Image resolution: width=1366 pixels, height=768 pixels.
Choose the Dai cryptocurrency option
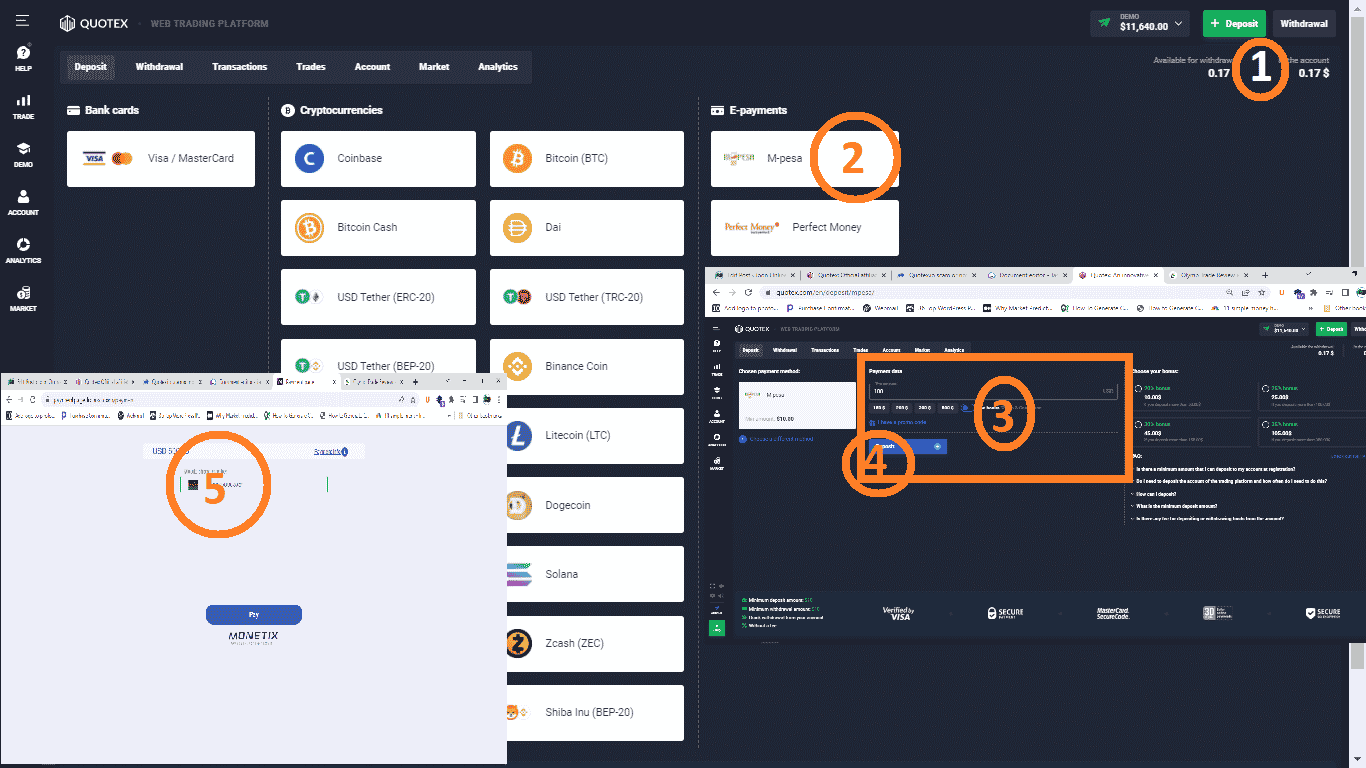(587, 227)
